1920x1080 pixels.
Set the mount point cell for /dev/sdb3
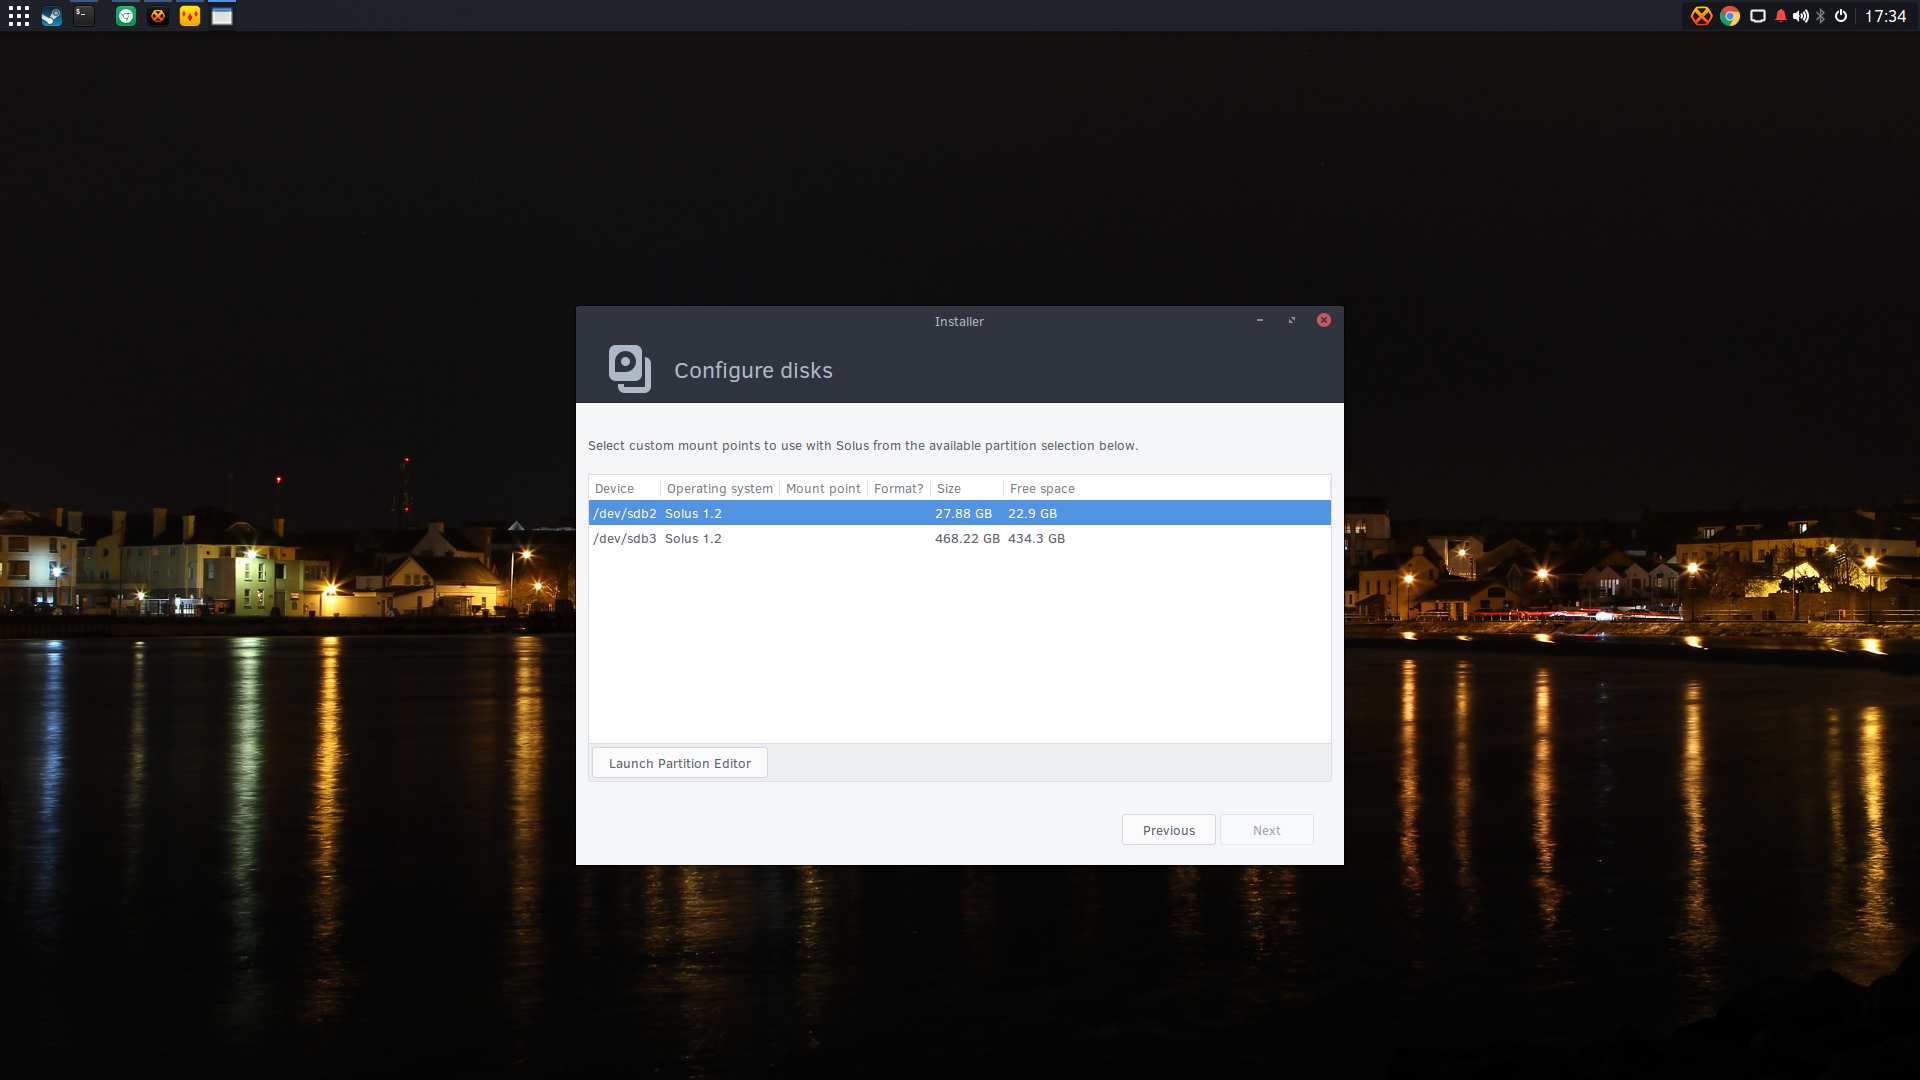pyautogui.click(x=823, y=538)
